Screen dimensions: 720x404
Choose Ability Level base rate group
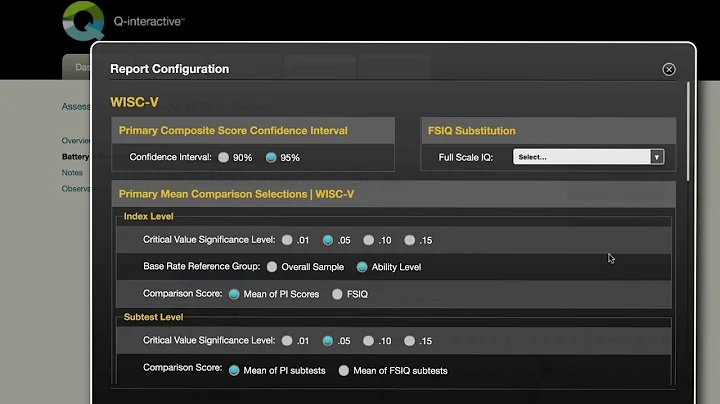coord(362,267)
